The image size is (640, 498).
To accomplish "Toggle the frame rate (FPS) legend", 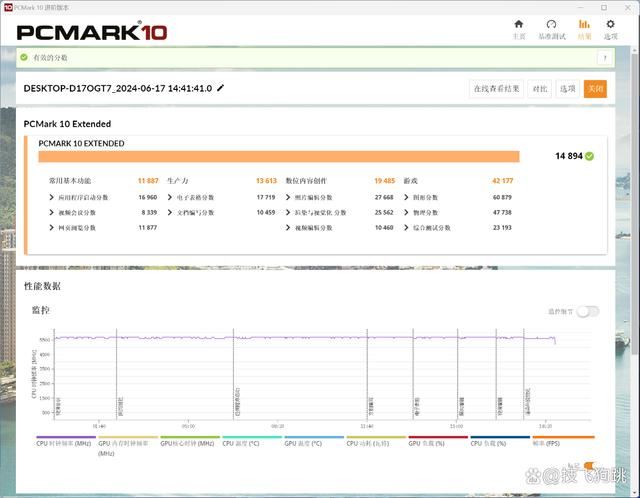I will 563,442.
